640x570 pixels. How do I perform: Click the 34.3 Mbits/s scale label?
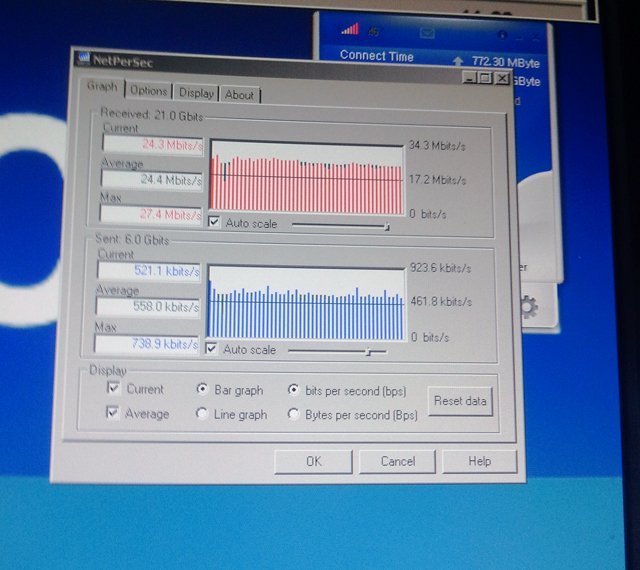[x=437, y=145]
